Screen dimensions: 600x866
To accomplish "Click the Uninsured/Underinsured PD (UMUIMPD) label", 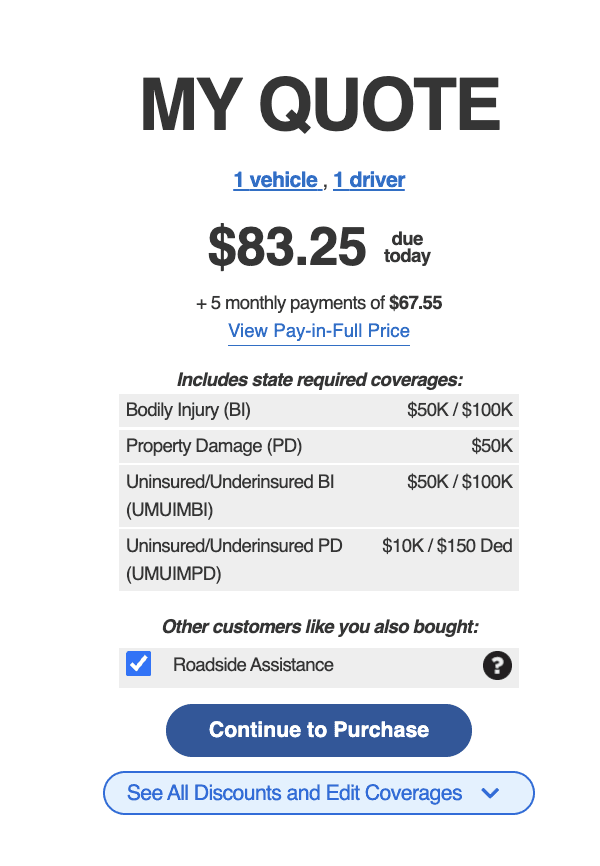I will (x=234, y=559).
